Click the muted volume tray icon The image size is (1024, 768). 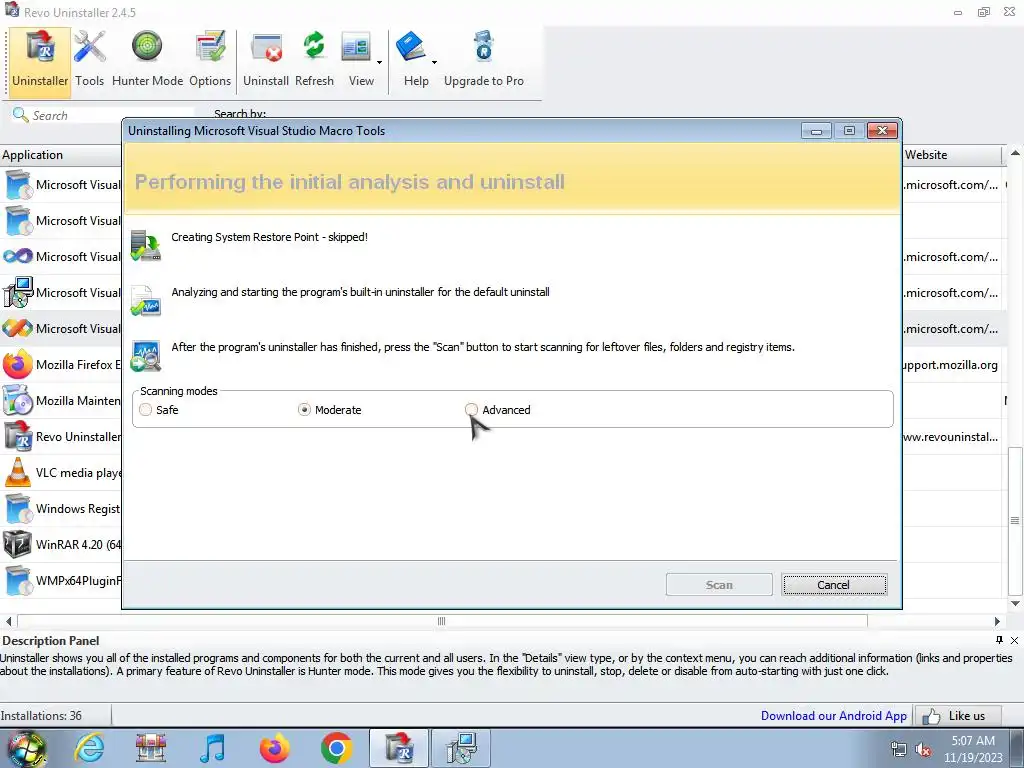point(923,749)
